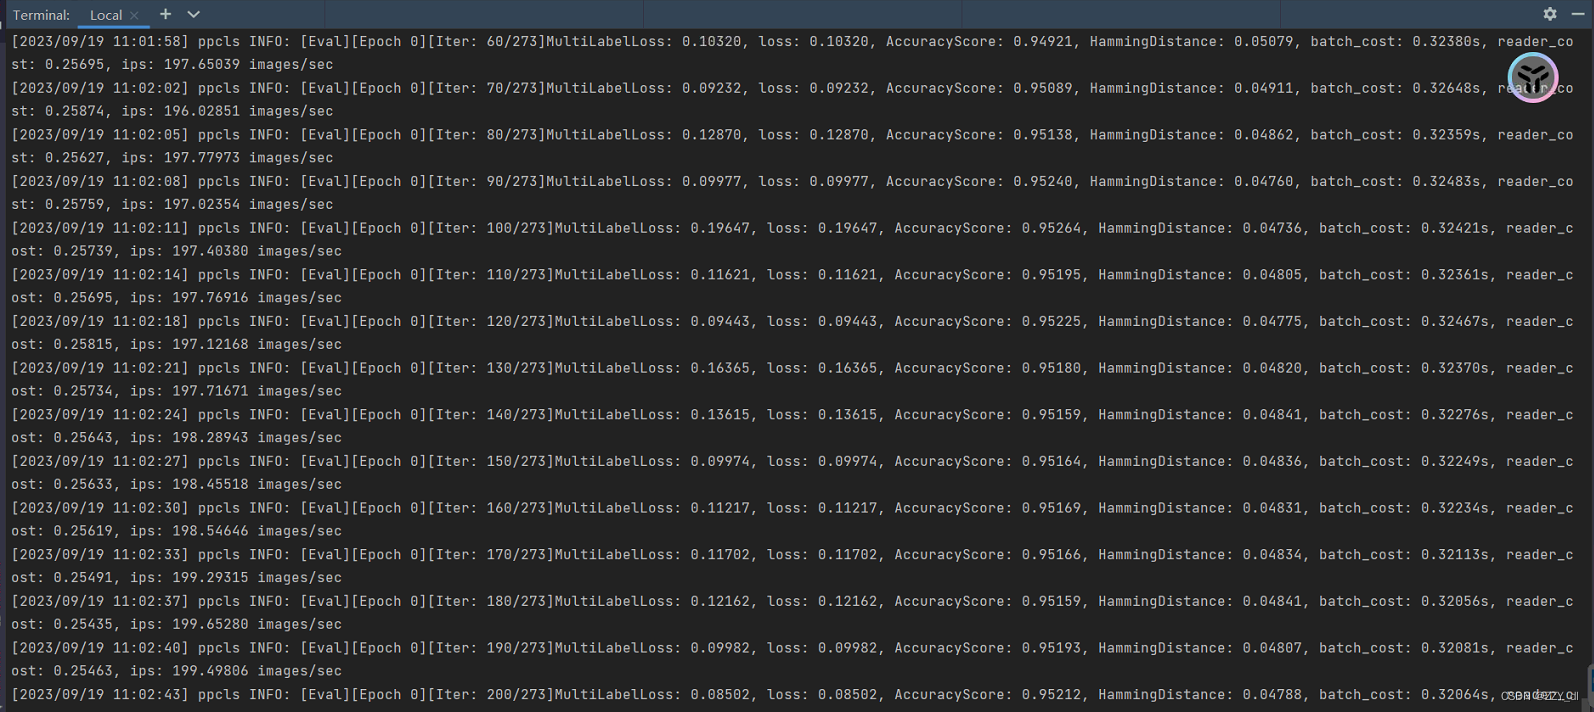Click the log text Iter: 100/273
The width and height of the screenshot is (1594, 712).
pyautogui.click(x=491, y=228)
